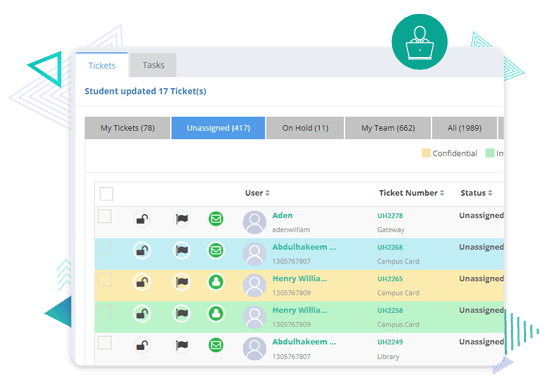
Task: Click the username text adenwilliam
Action: (291, 230)
